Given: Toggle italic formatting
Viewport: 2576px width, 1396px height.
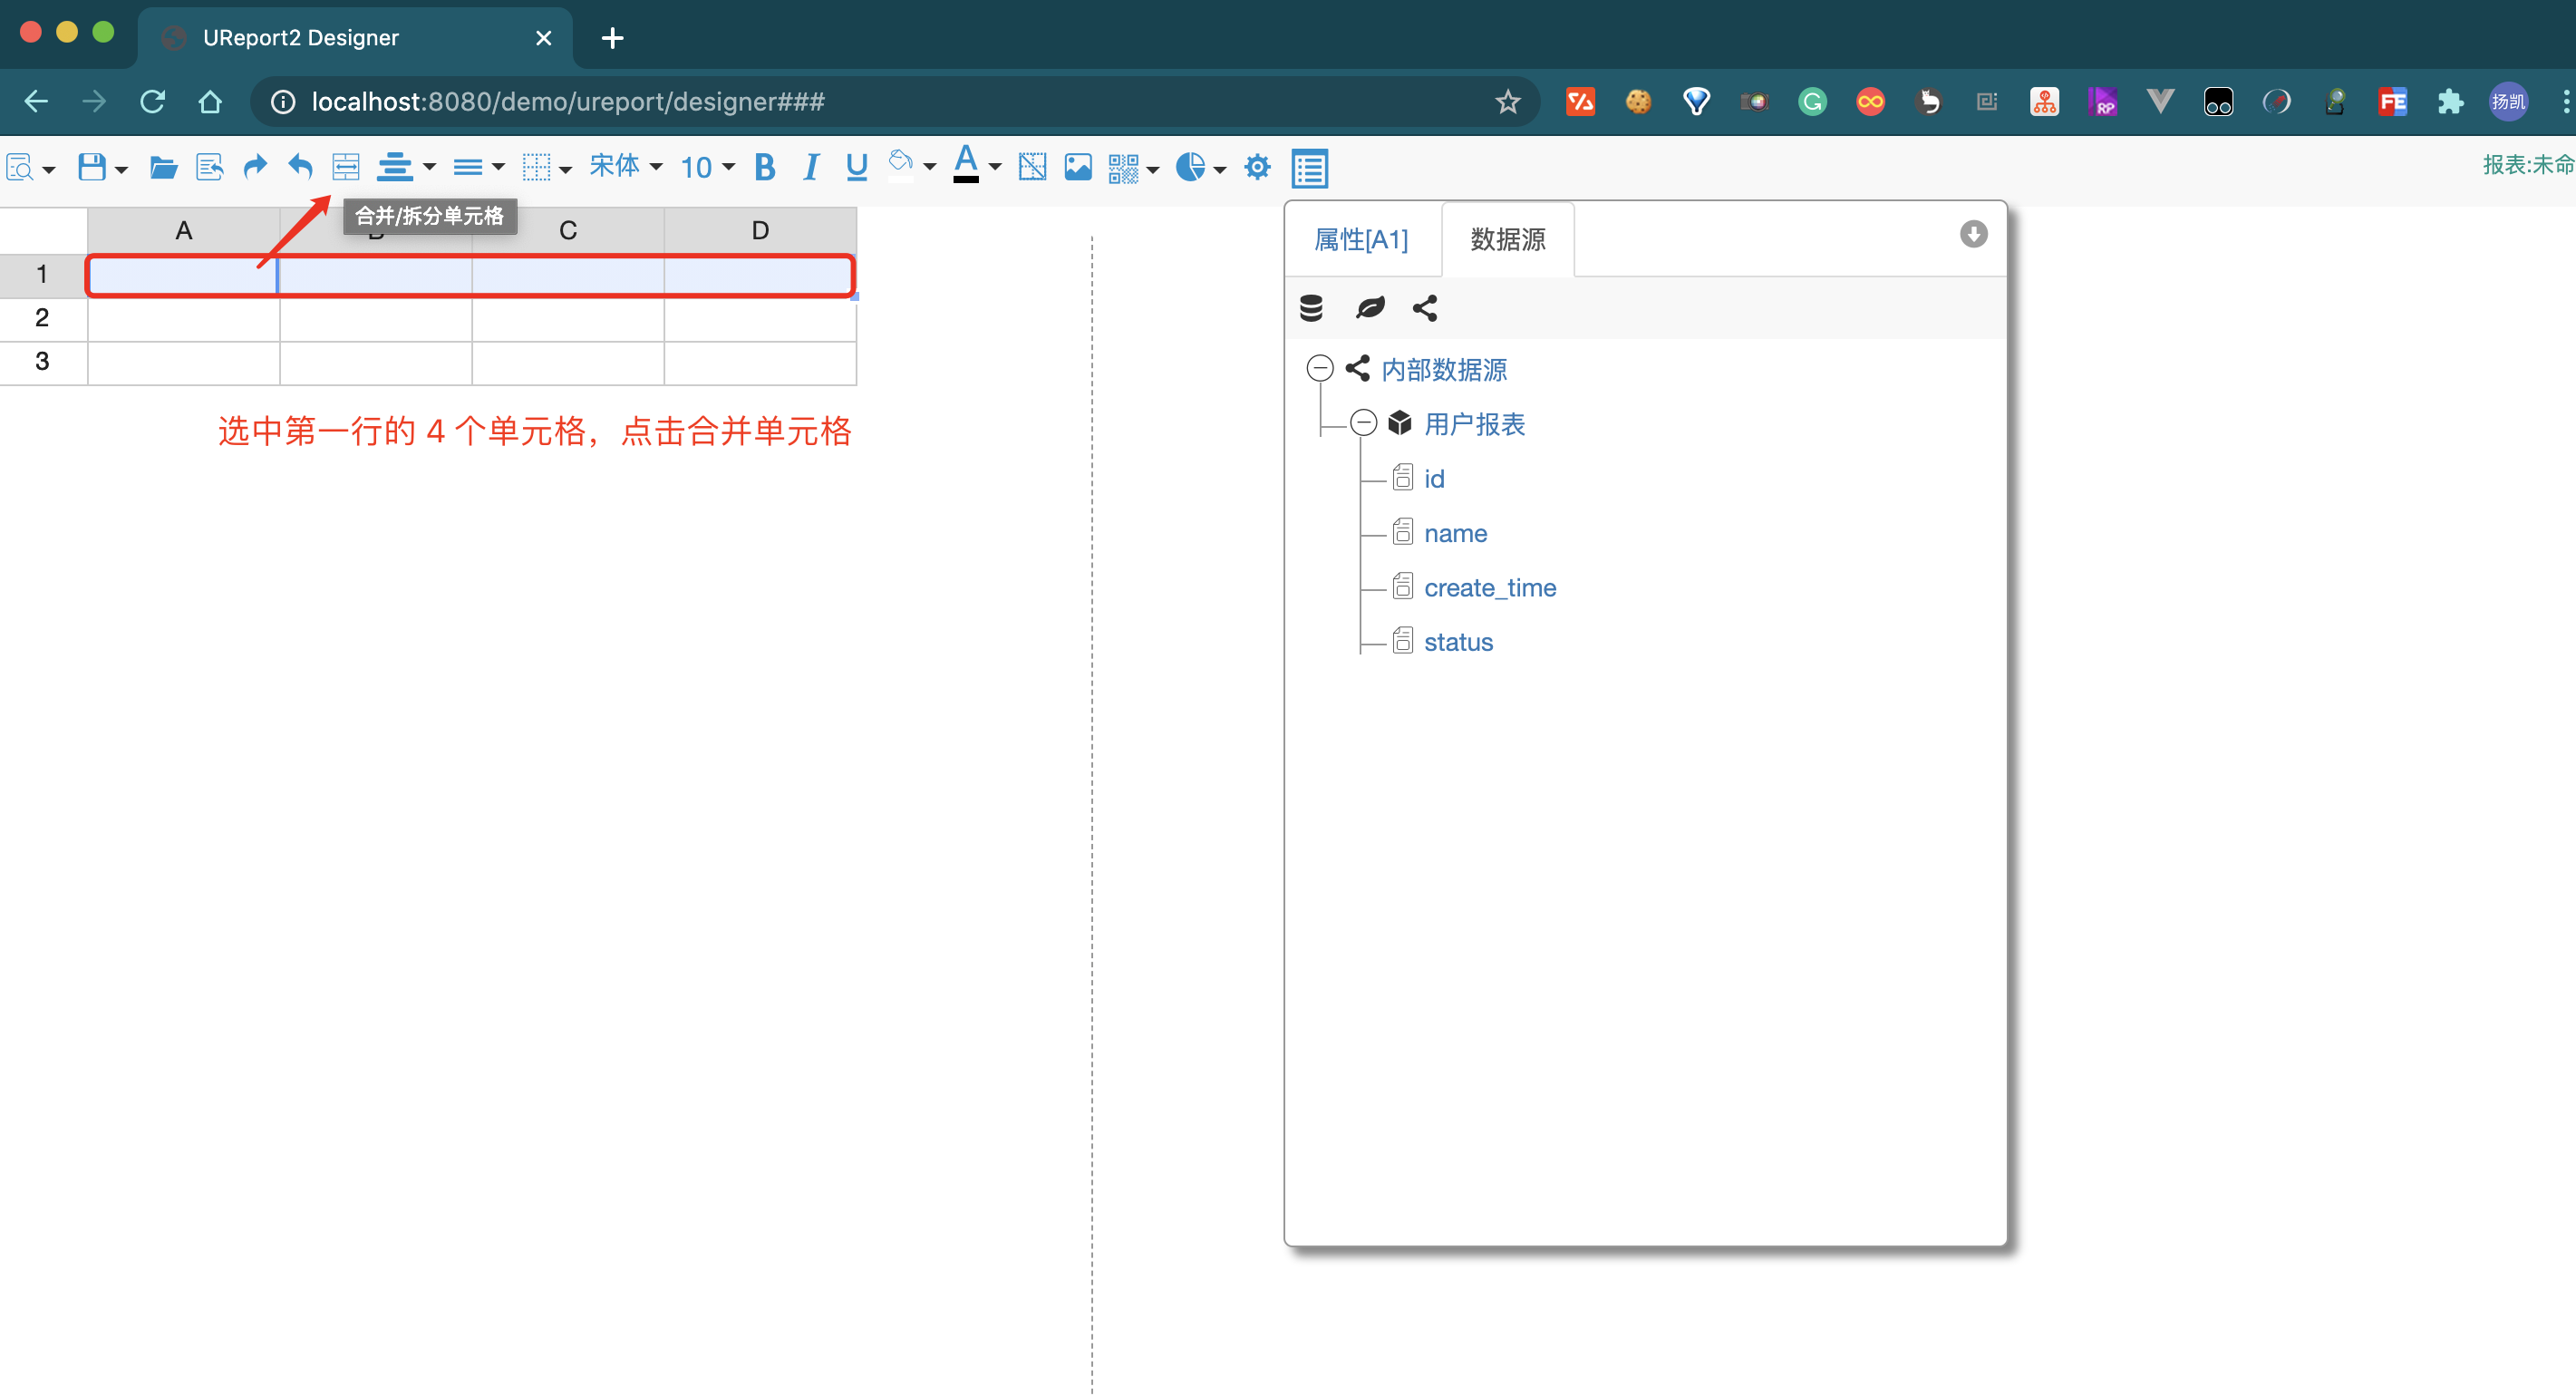Looking at the screenshot, I should click(x=811, y=167).
